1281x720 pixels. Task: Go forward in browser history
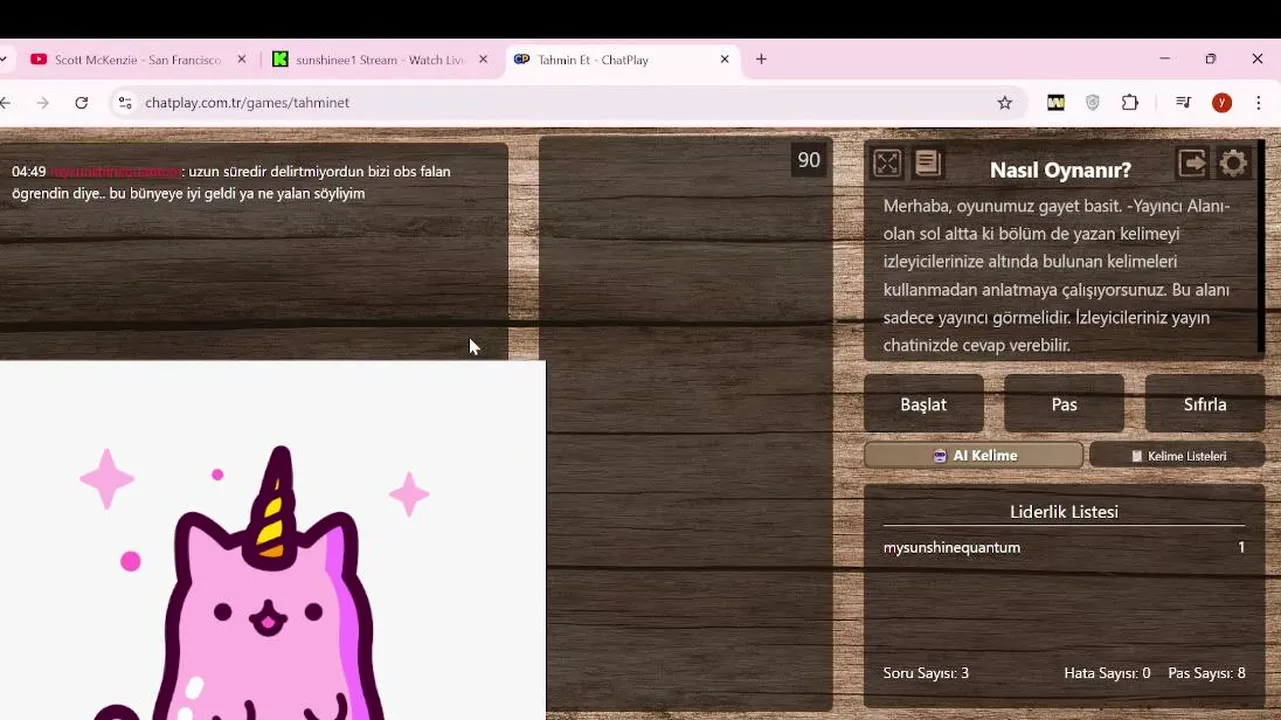[42, 102]
